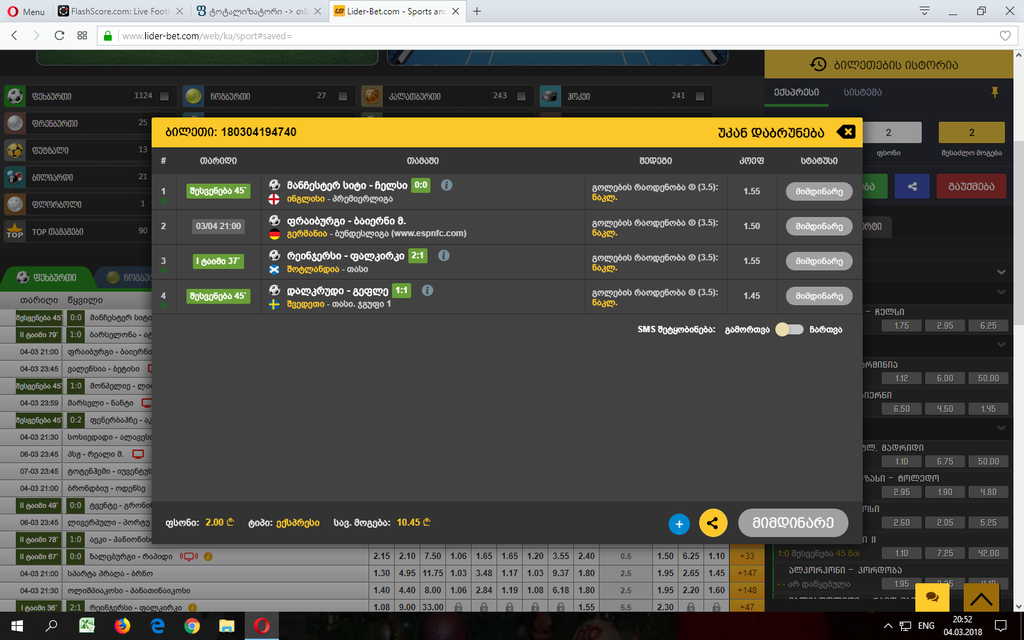The image size is (1024, 640).
Task: Click the ticket history clock icon
Action: click(818, 64)
